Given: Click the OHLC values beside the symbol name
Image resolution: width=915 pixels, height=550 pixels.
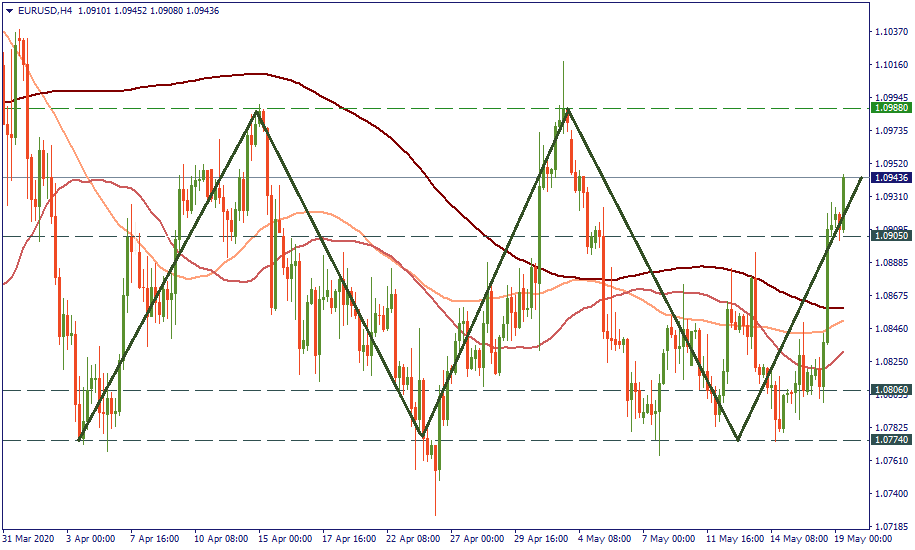Looking at the screenshot, I should tap(147, 10).
